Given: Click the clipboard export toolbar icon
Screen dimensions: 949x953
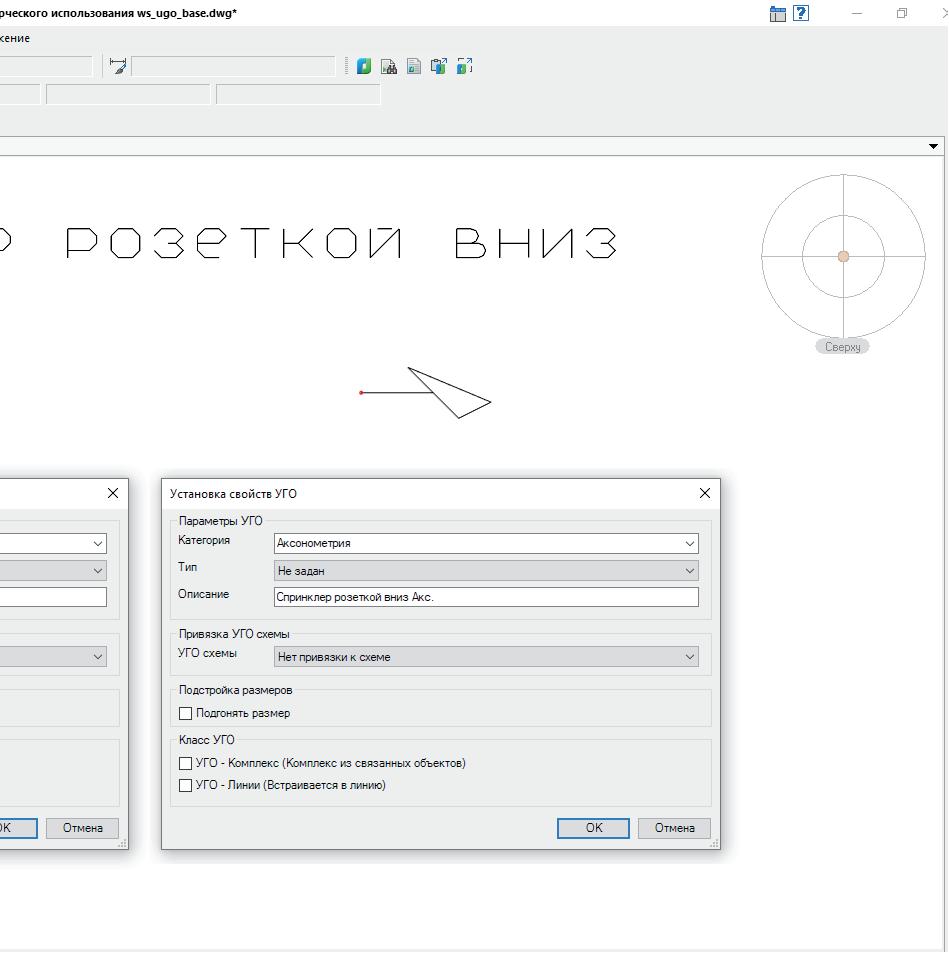Looking at the screenshot, I should 438,66.
